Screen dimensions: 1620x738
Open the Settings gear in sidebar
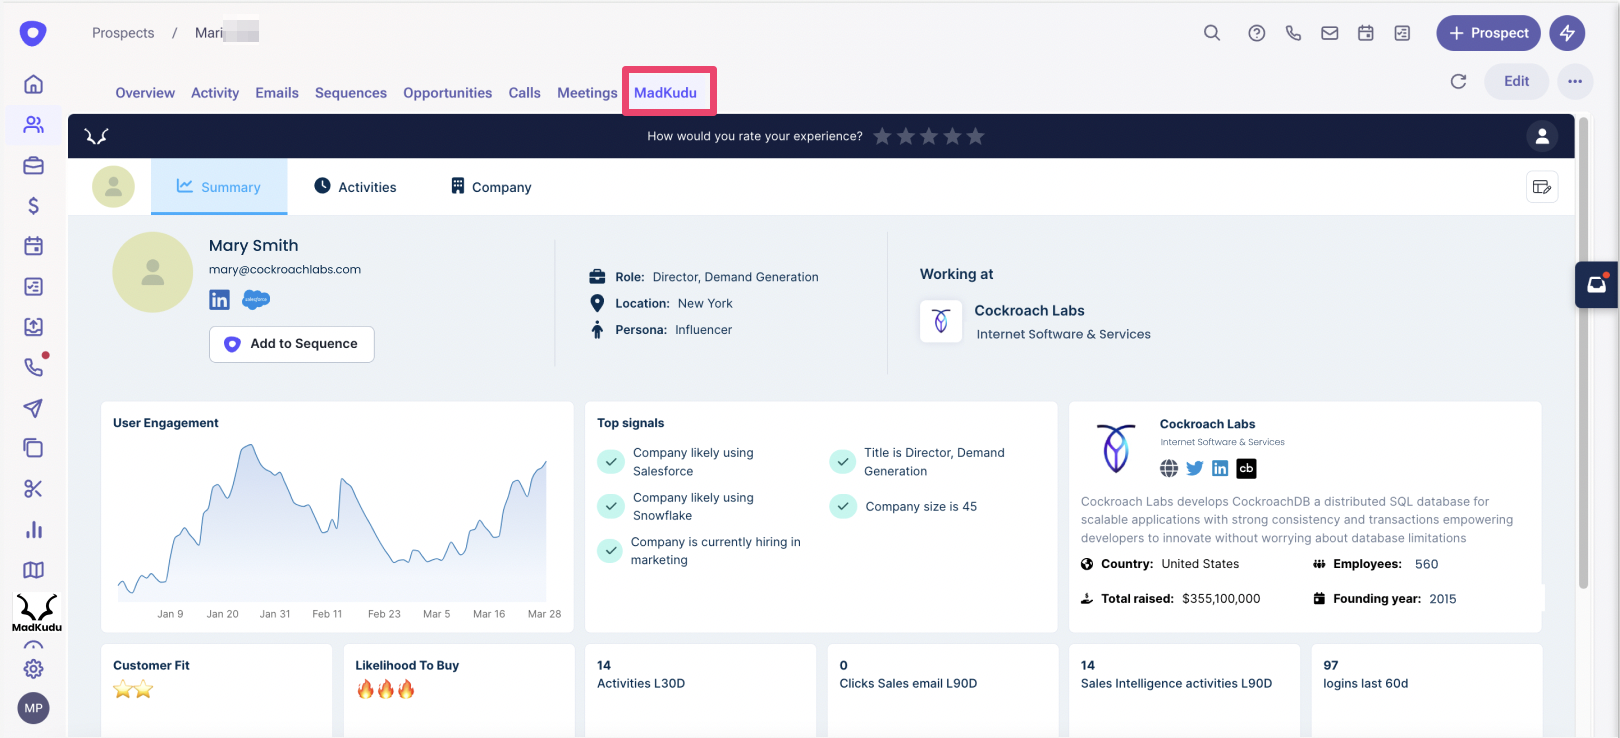tap(33, 668)
